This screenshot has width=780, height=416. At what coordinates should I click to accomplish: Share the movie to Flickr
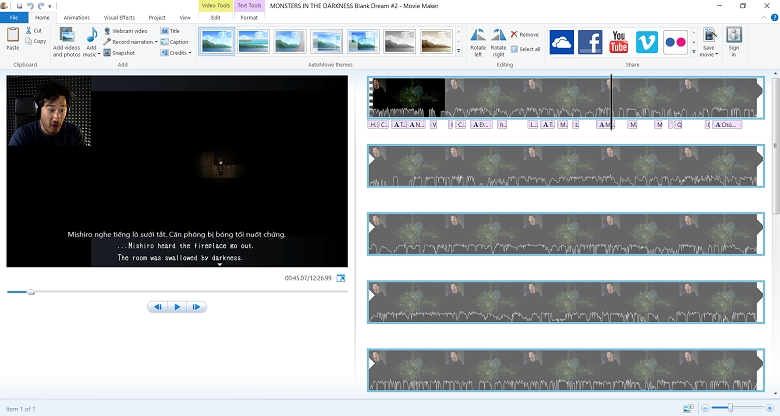(x=675, y=42)
